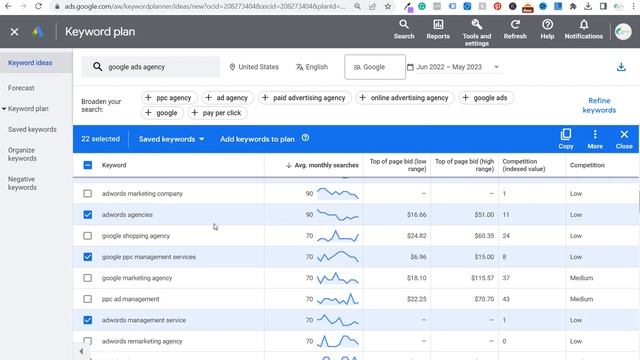
Task: Sort by Competition (indexed value) column
Action: (x=524, y=165)
